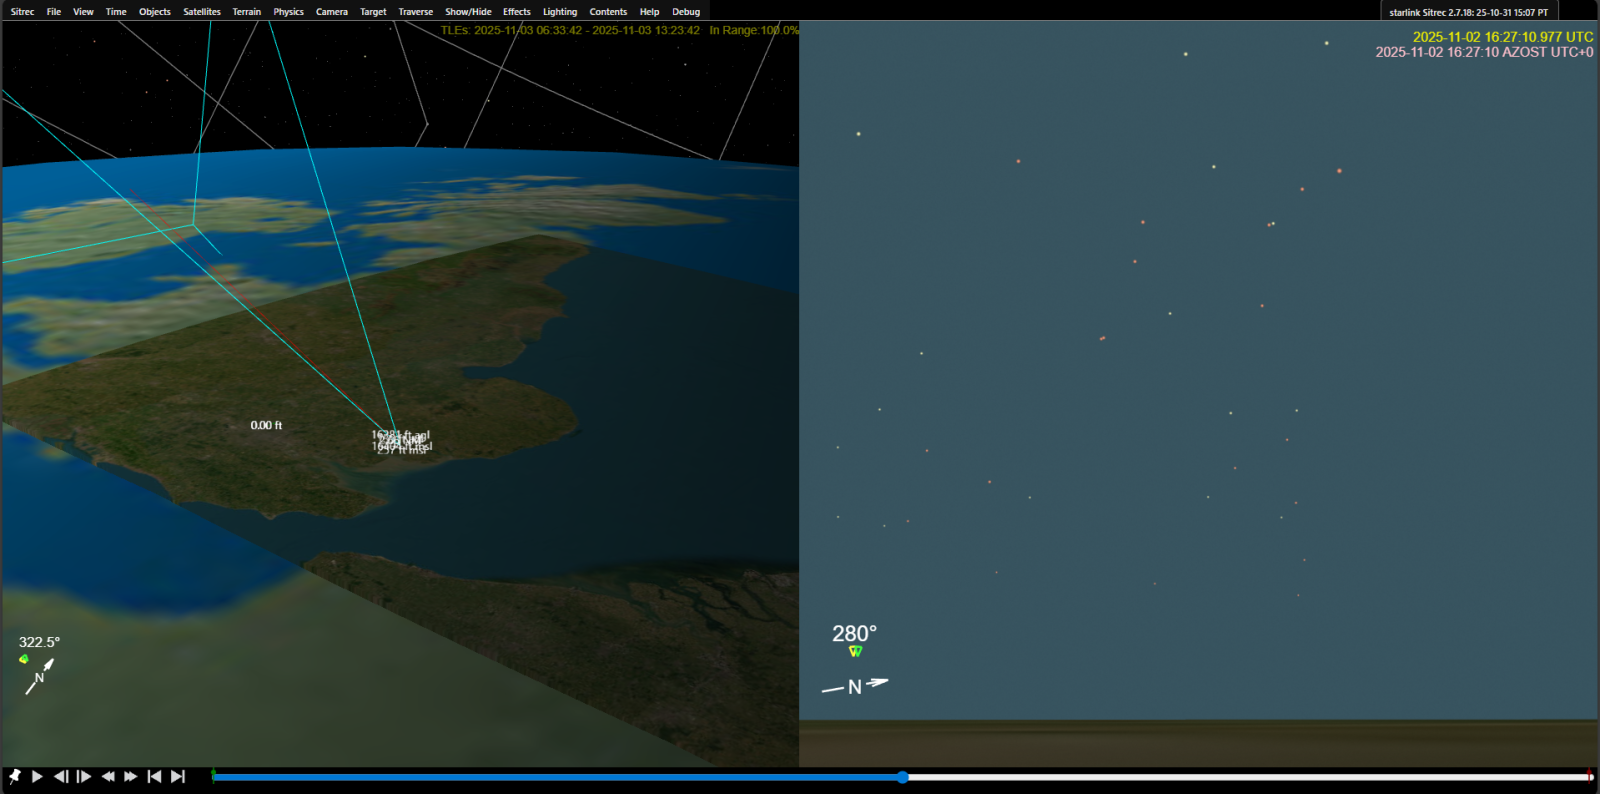Click the starlink Sitrec version label
Image resolution: width=1600 pixels, height=794 pixels.
1468,12
